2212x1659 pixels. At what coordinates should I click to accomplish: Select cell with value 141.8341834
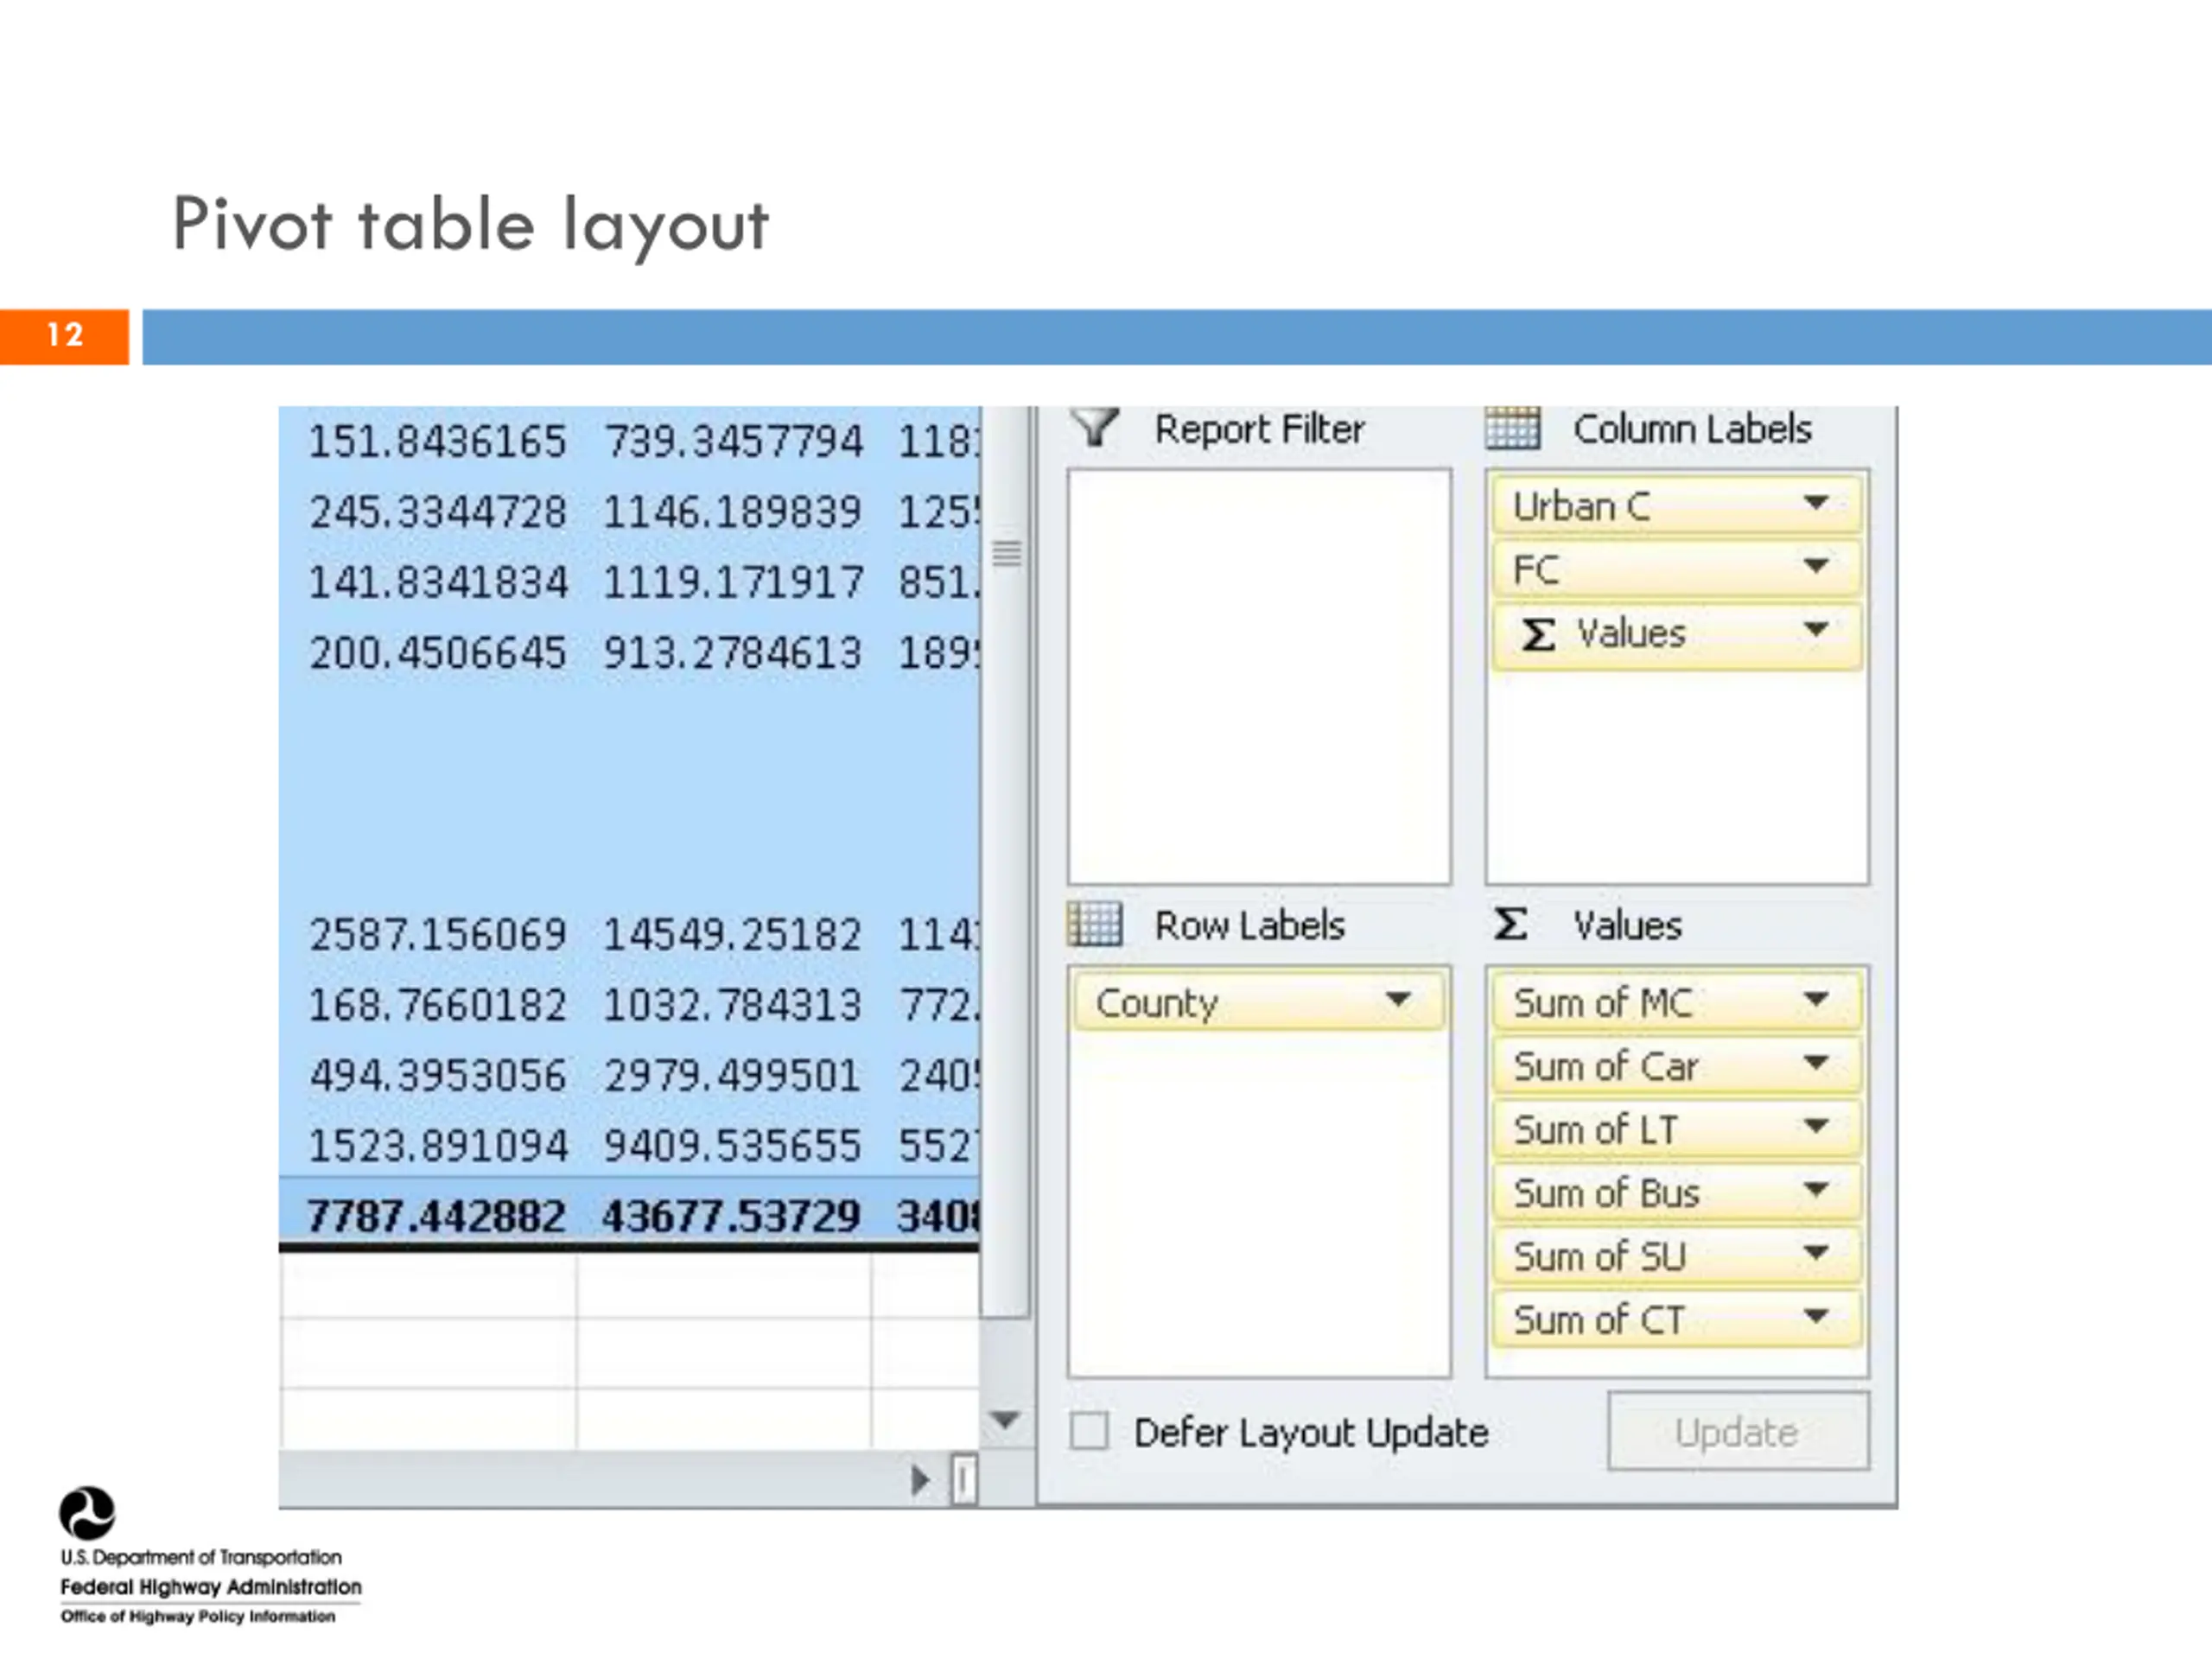437,582
